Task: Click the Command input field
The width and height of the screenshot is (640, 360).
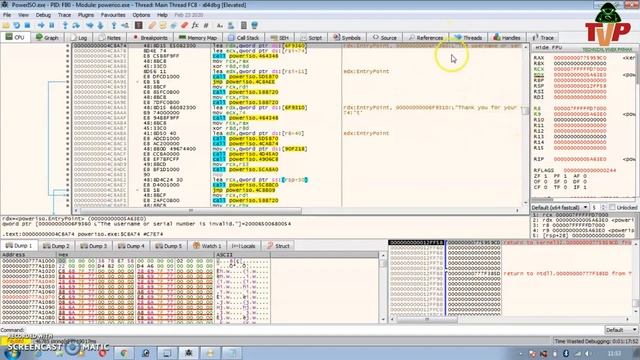Action: coord(313,330)
